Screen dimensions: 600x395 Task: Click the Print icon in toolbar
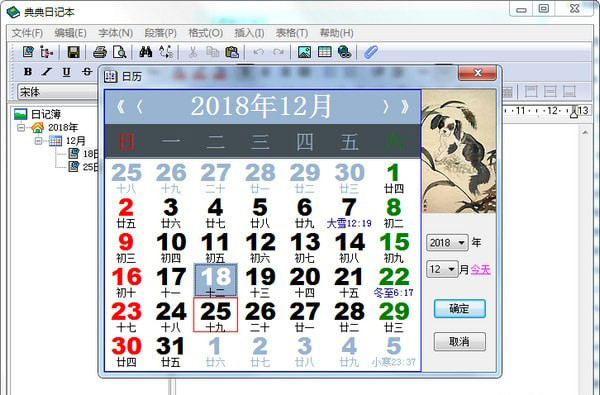coord(100,52)
